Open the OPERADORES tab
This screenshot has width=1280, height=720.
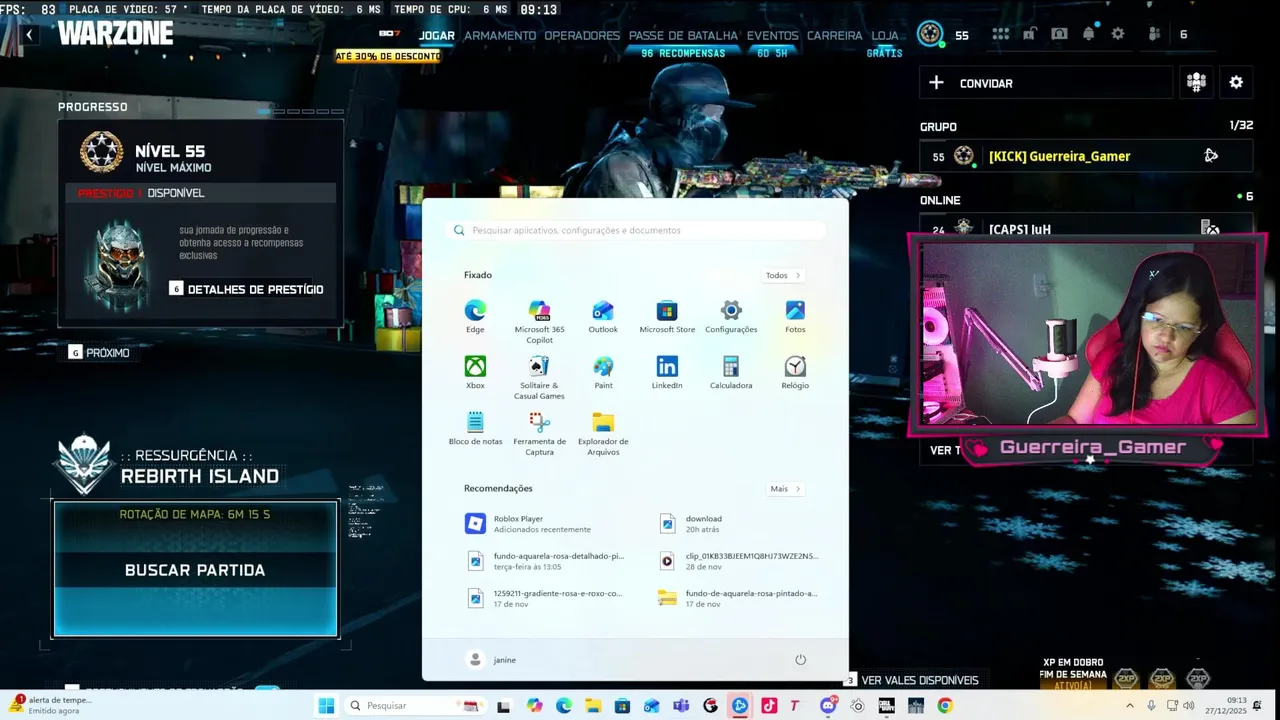pos(582,35)
